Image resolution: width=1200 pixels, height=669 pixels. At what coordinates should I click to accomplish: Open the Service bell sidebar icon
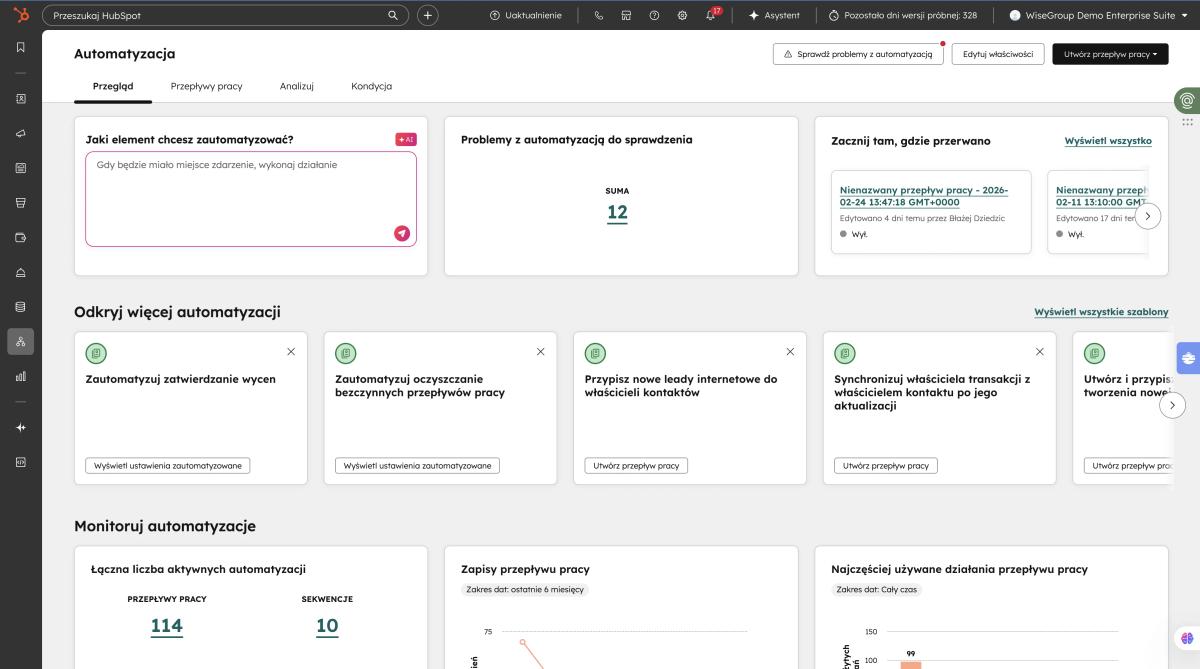click(21, 272)
